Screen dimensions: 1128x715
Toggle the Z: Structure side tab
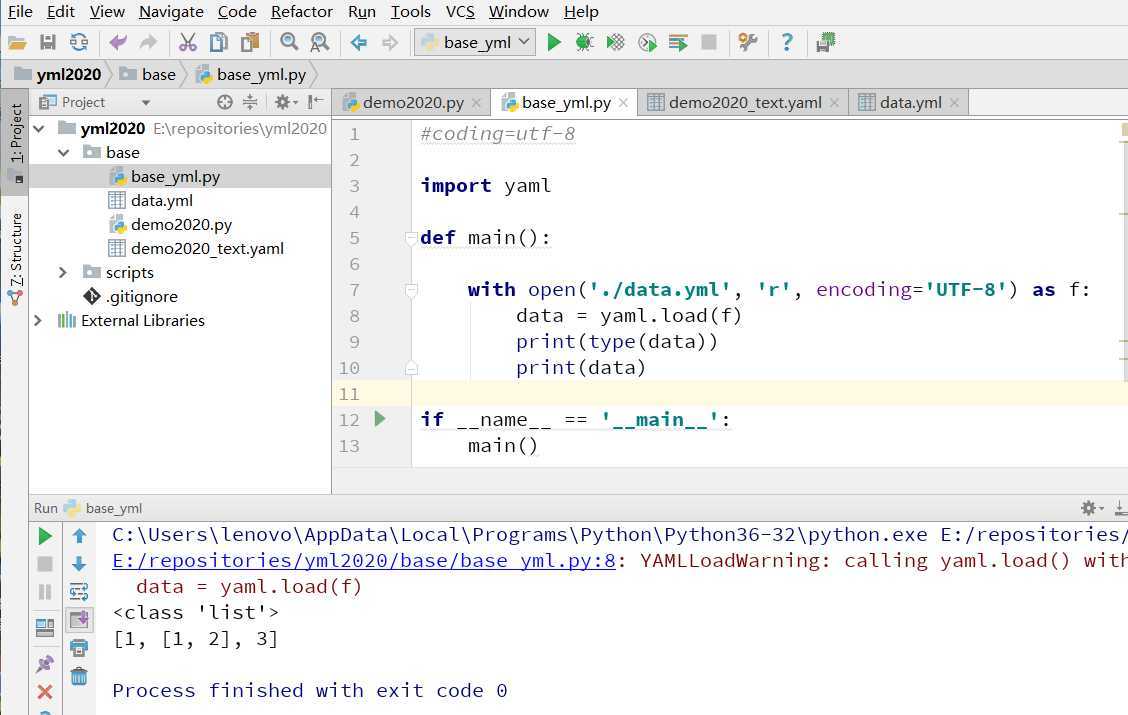click(x=16, y=258)
